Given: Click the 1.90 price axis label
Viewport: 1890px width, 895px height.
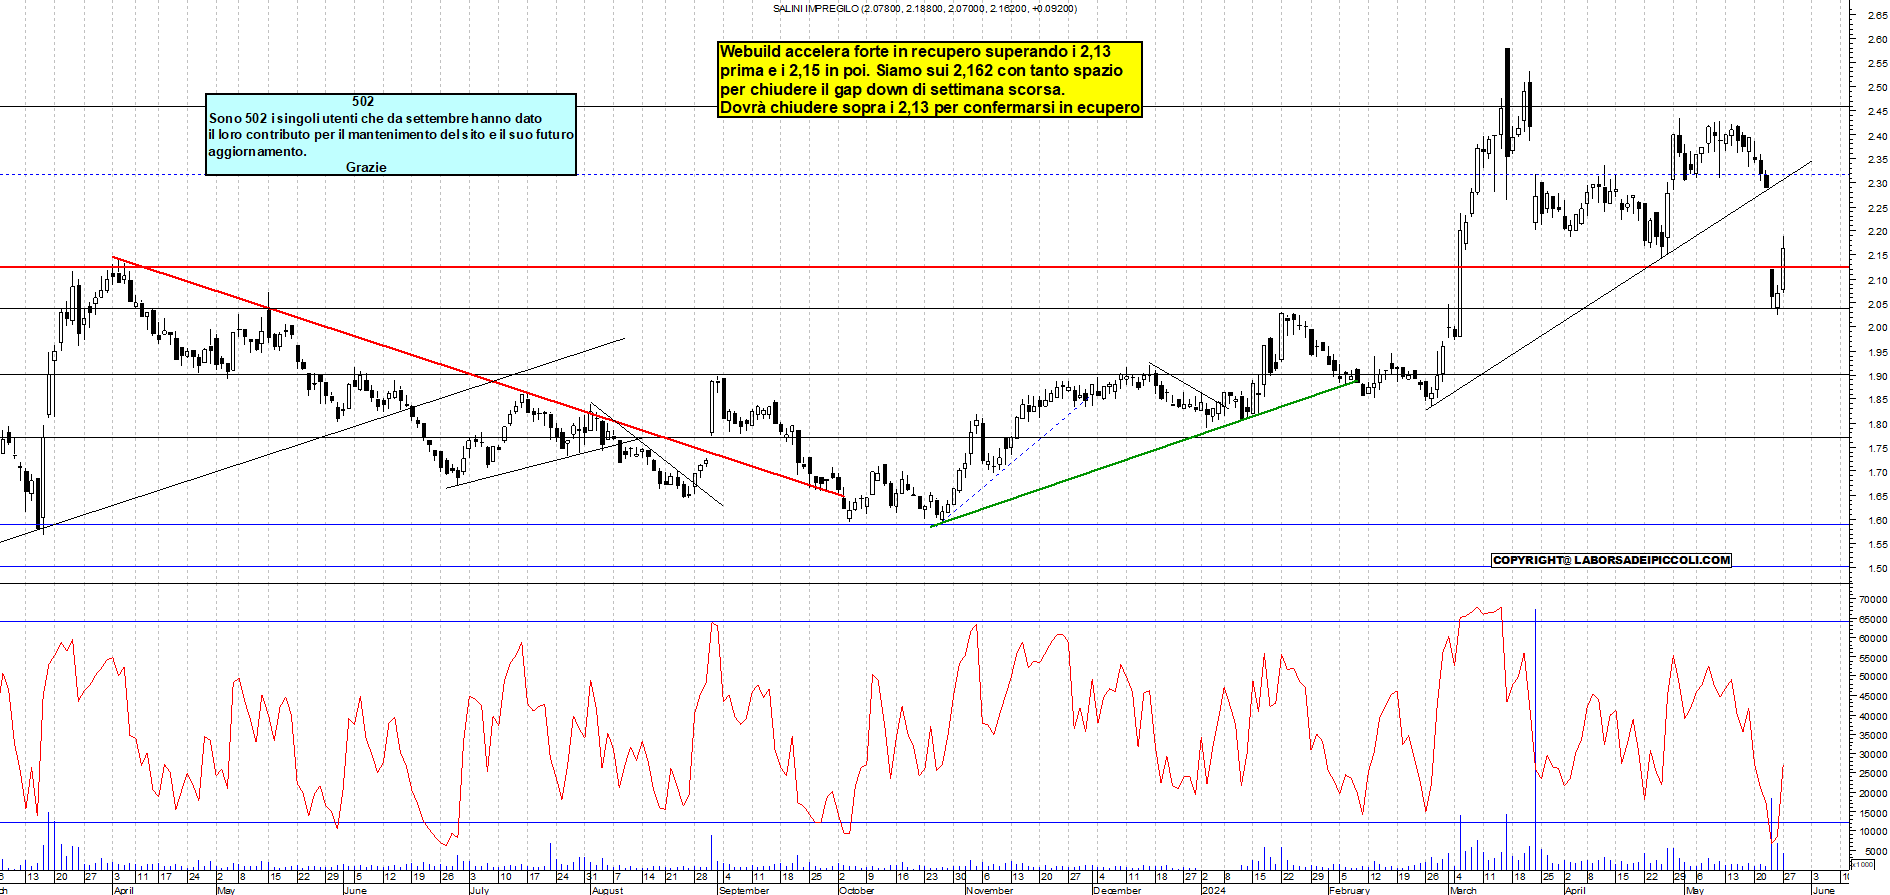Looking at the screenshot, I should (1877, 377).
